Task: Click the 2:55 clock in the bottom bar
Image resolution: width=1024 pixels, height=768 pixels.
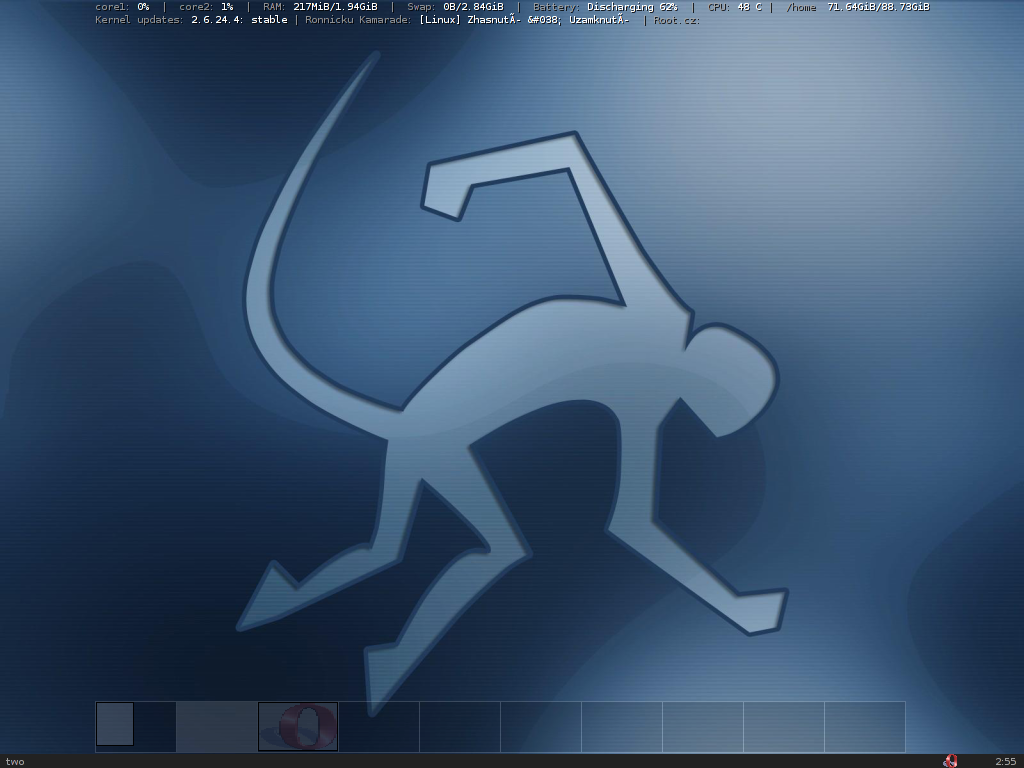Action: [1006, 761]
